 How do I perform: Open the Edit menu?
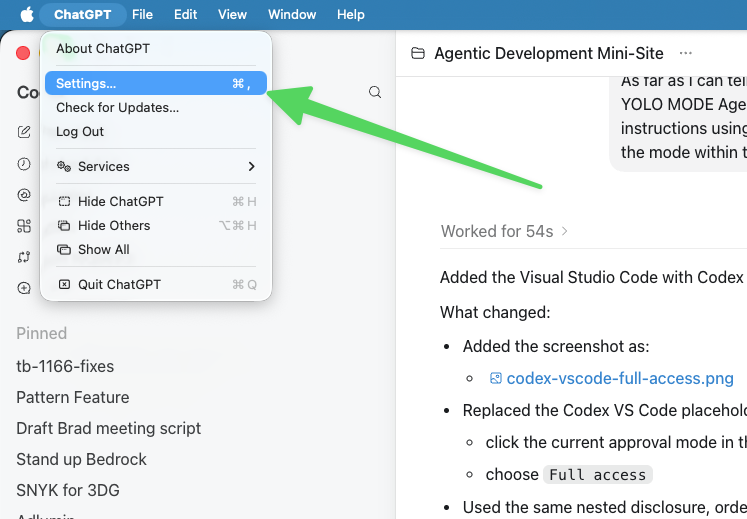(185, 14)
